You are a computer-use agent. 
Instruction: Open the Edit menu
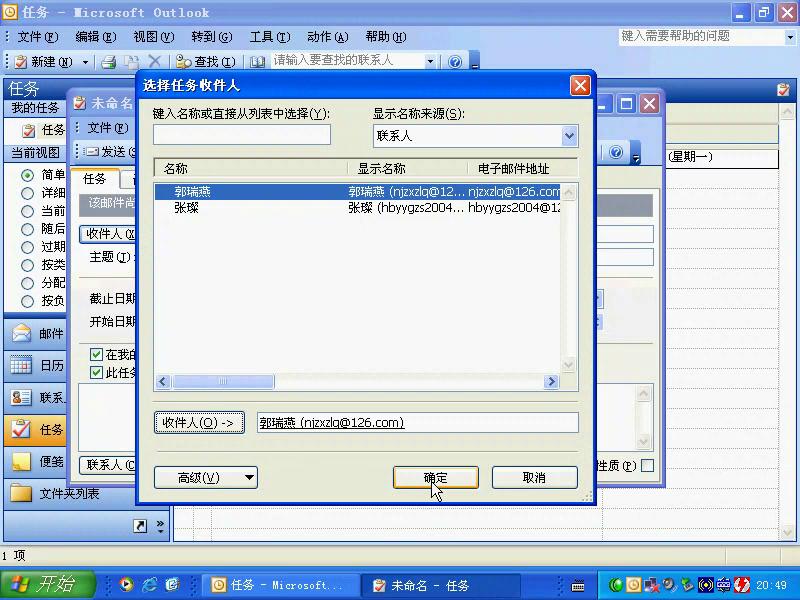95,37
